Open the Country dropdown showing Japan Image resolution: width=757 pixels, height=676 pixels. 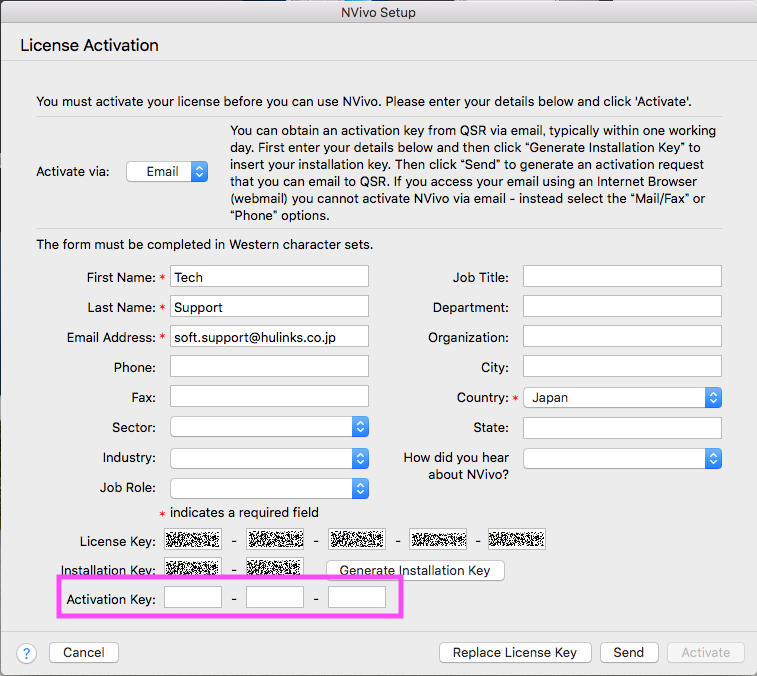(622, 397)
